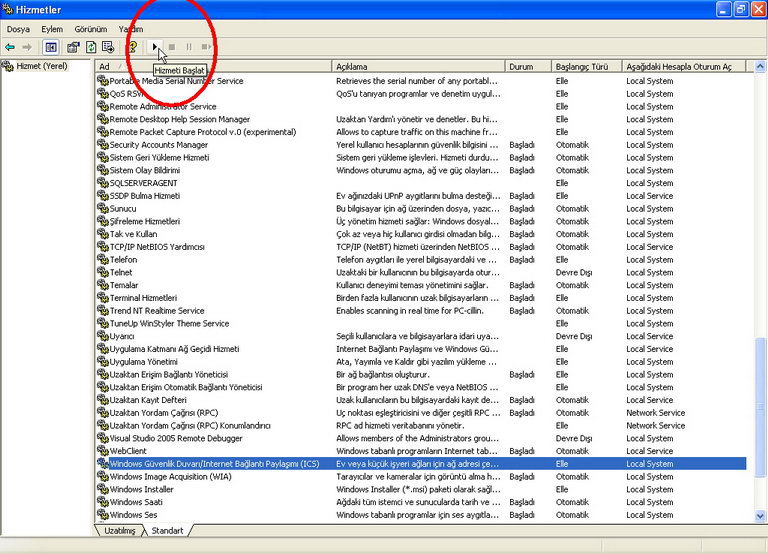Select Remote Packet Capture Protocol v.0 service
The height and width of the screenshot is (554, 768).
click(x=421, y=132)
